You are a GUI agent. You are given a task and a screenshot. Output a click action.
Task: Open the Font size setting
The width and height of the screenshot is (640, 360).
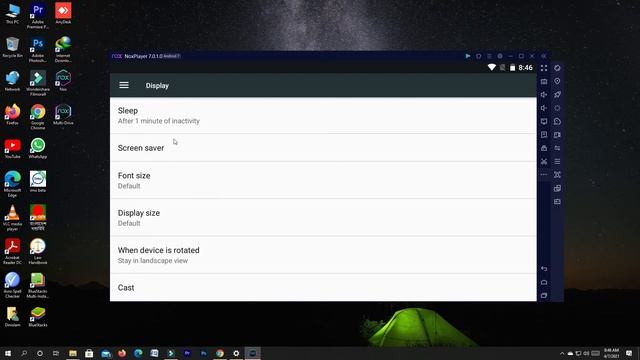pyautogui.click(x=323, y=180)
